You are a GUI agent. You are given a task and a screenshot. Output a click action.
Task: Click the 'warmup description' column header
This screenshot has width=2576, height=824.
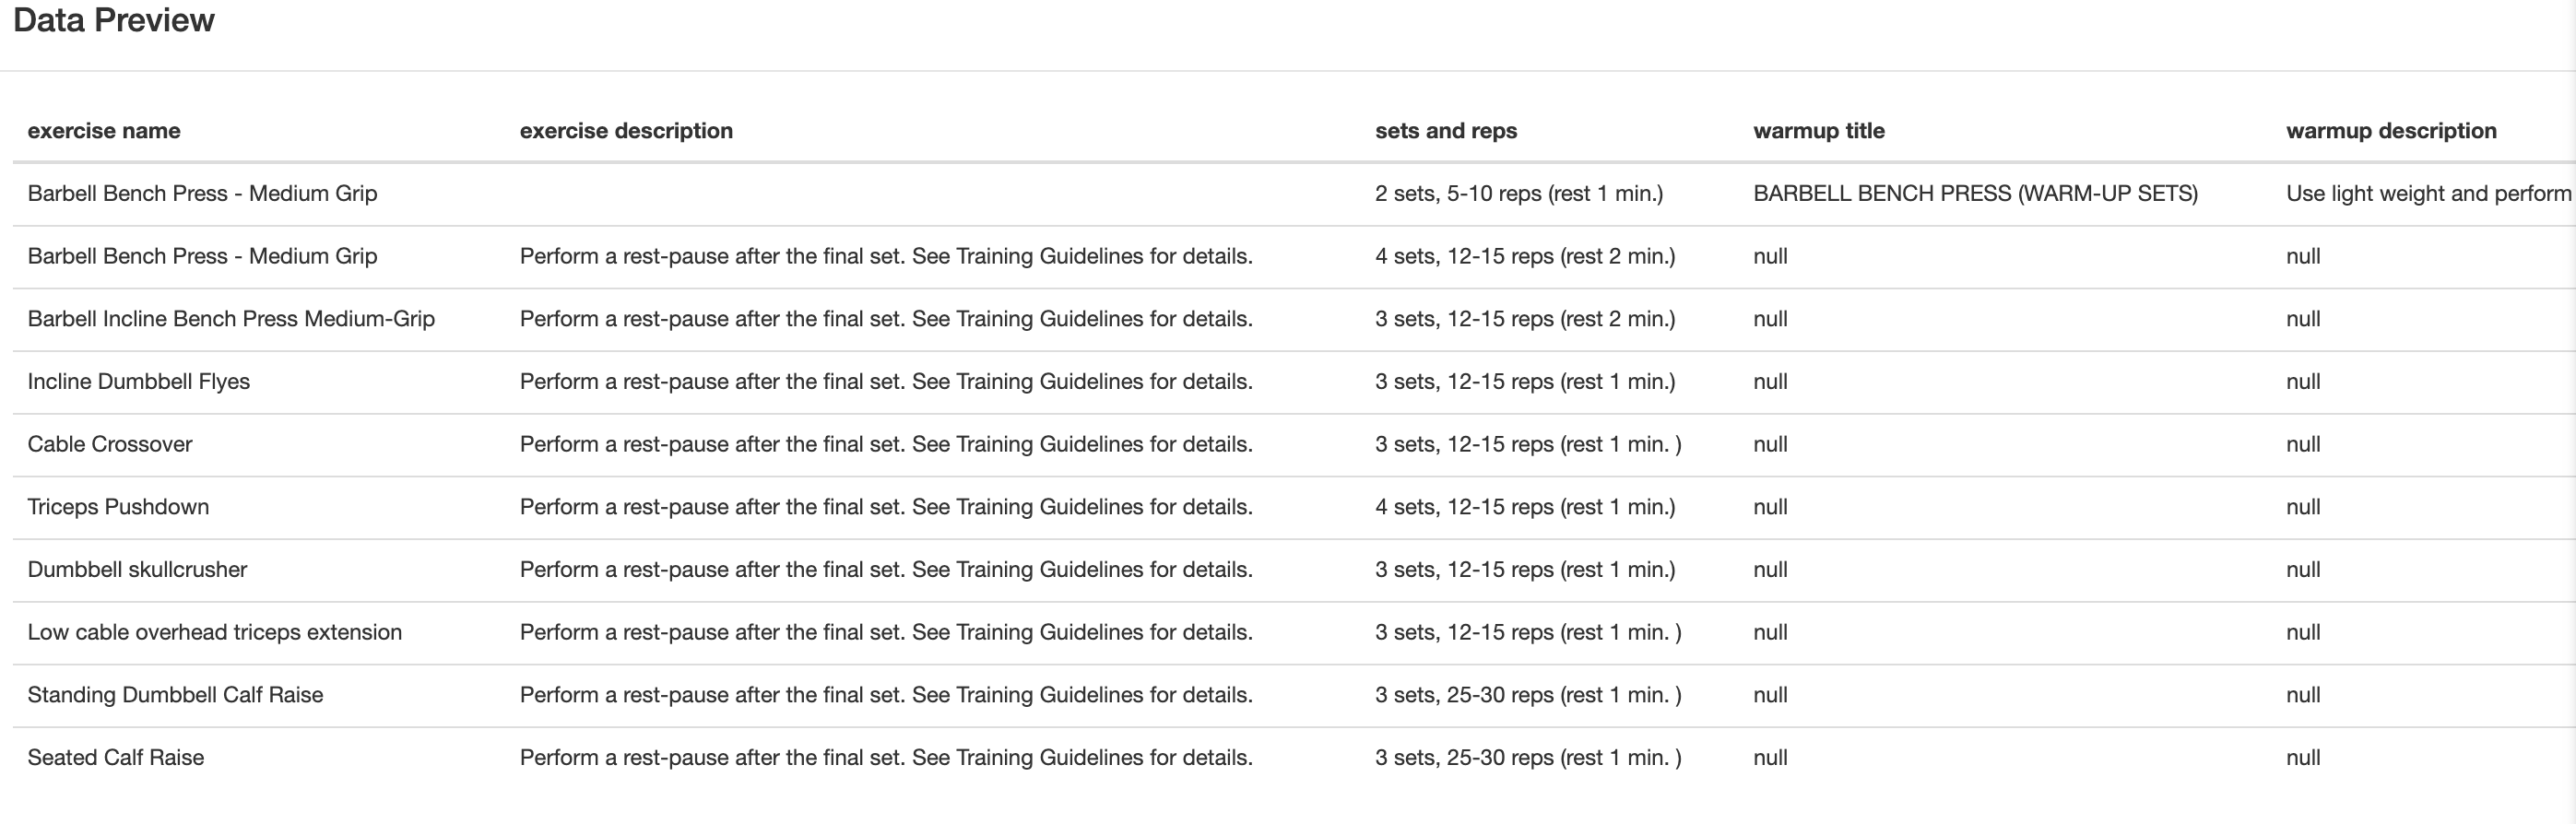coord(2390,131)
